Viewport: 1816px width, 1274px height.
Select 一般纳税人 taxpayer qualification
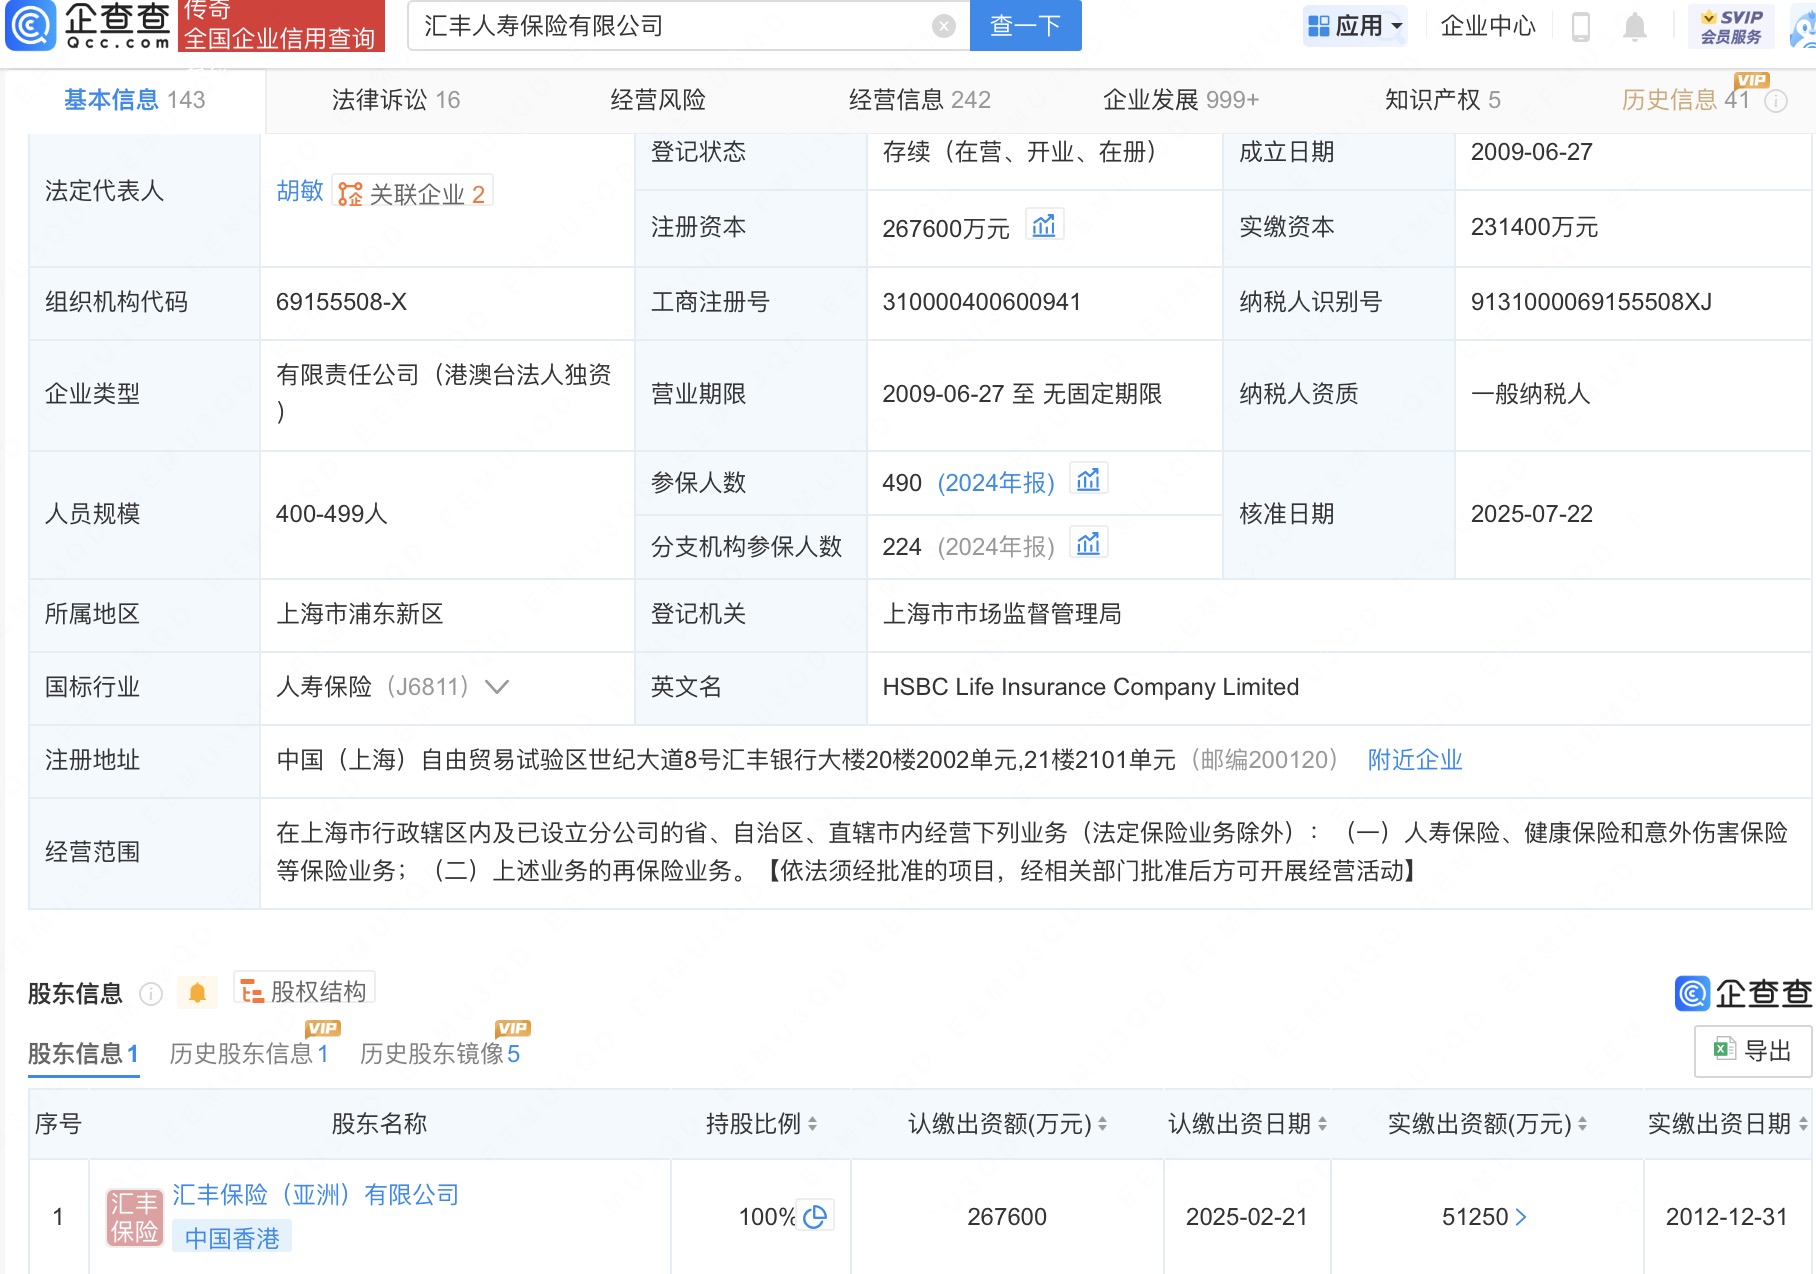pyautogui.click(x=1530, y=394)
